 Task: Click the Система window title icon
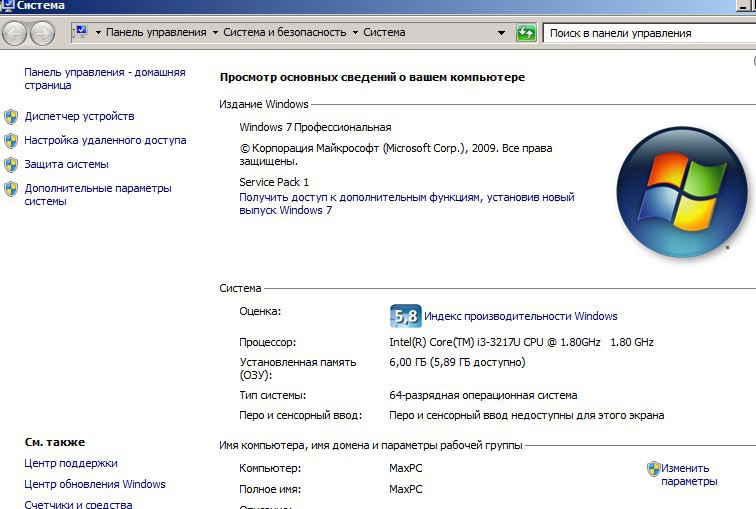(8, 5)
